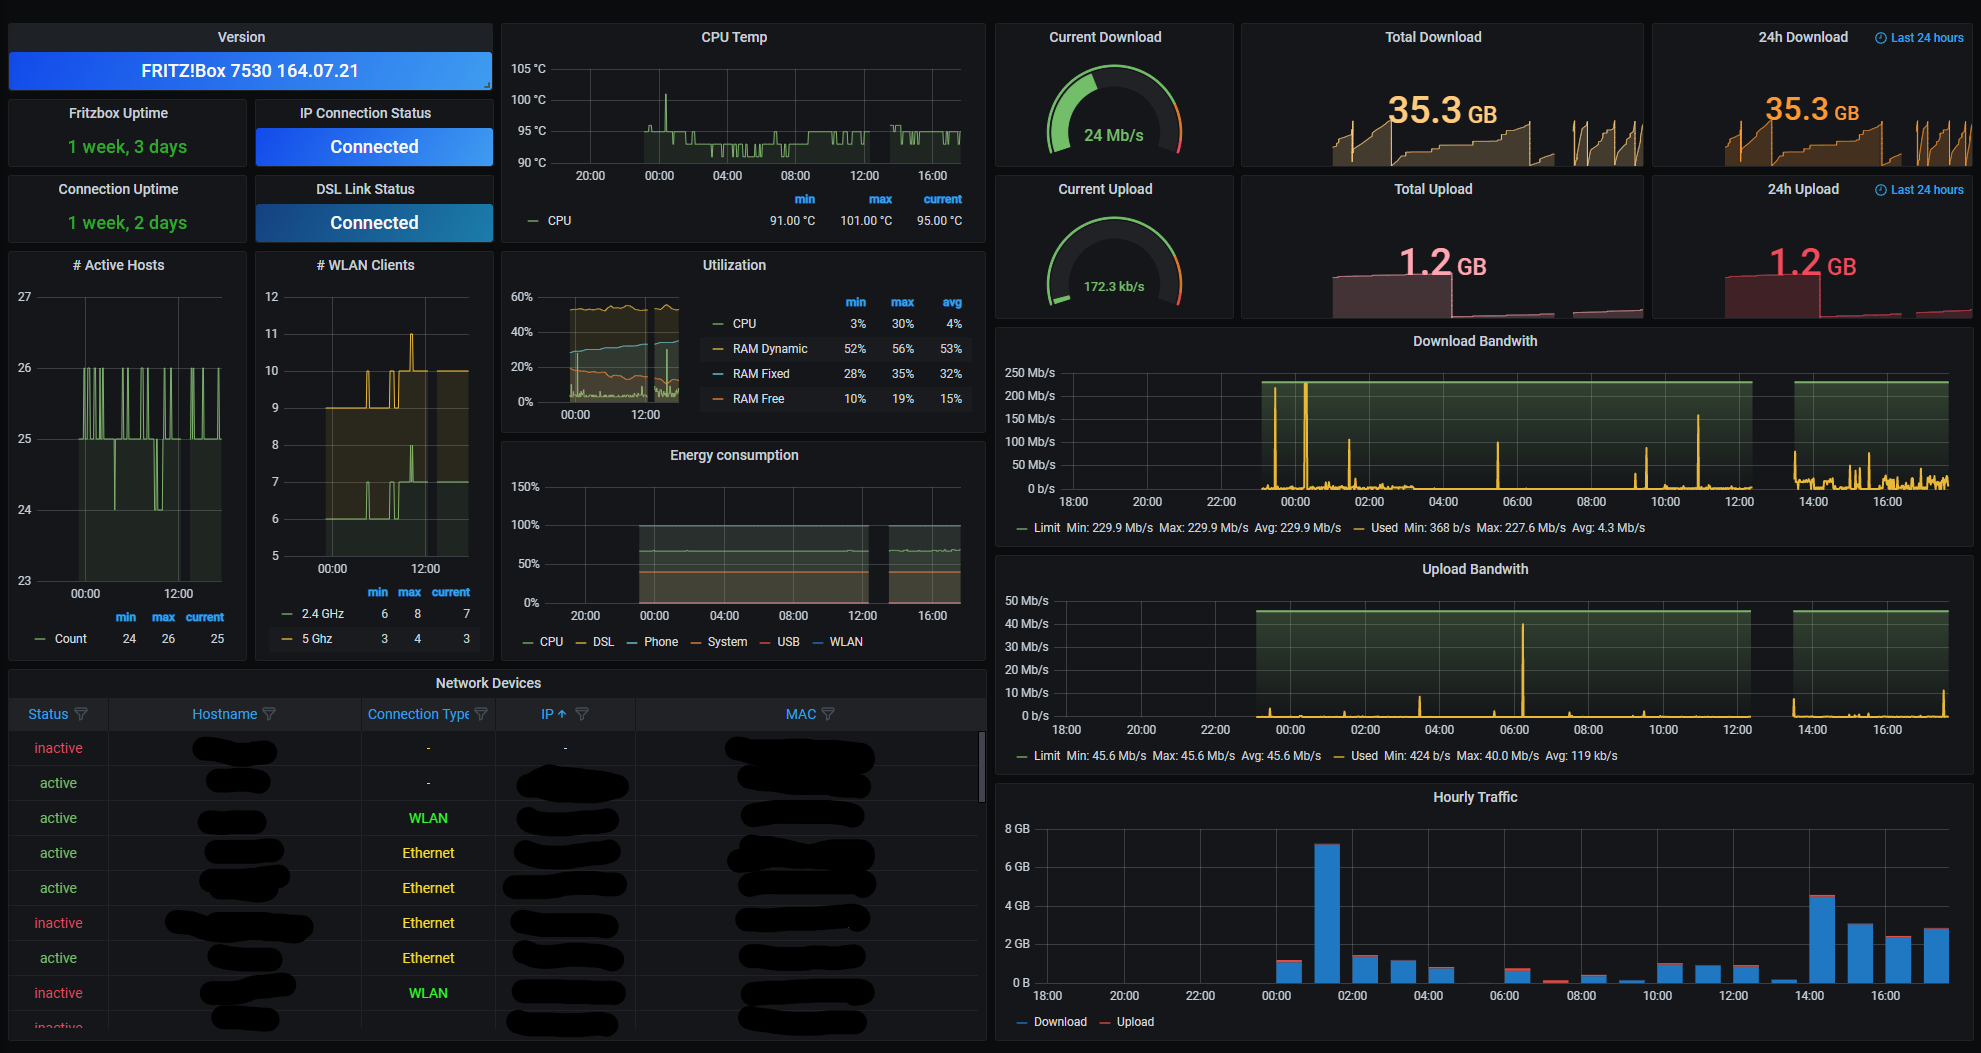This screenshot has width=1981, height=1053.
Task: Open the Connection Type column filter icon
Action: 481,714
